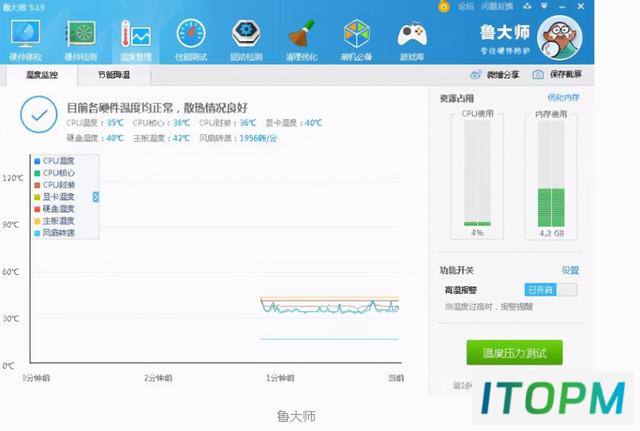Click the fan speed line on chart

pyautogui.click(x=329, y=339)
